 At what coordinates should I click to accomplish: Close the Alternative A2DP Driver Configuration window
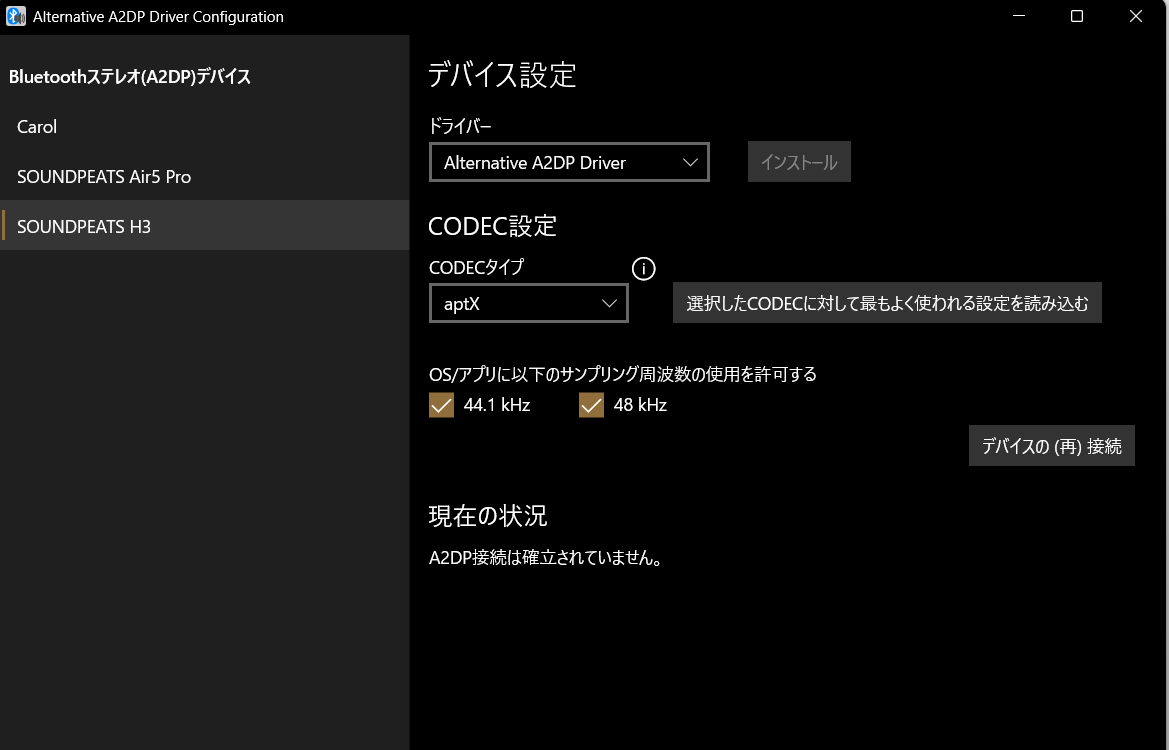(1135, 16)
